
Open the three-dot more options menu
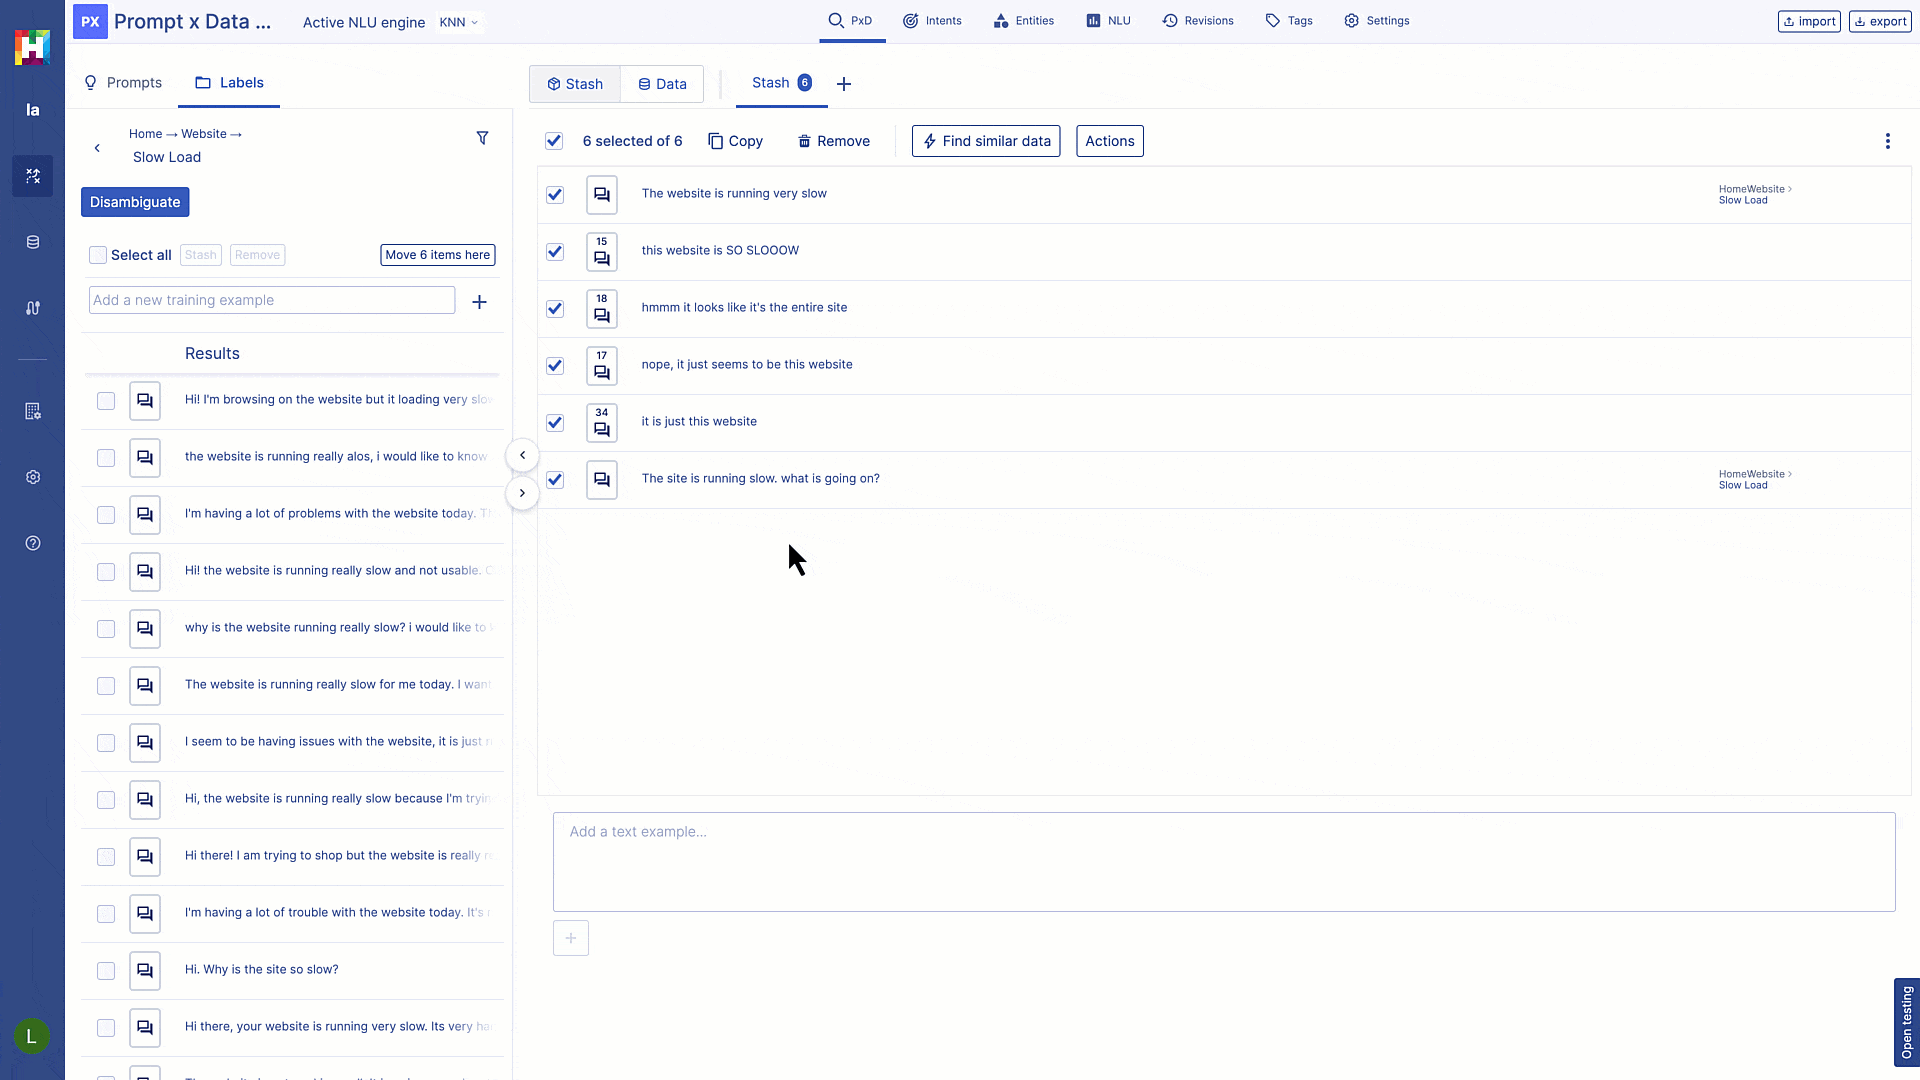1887,141
